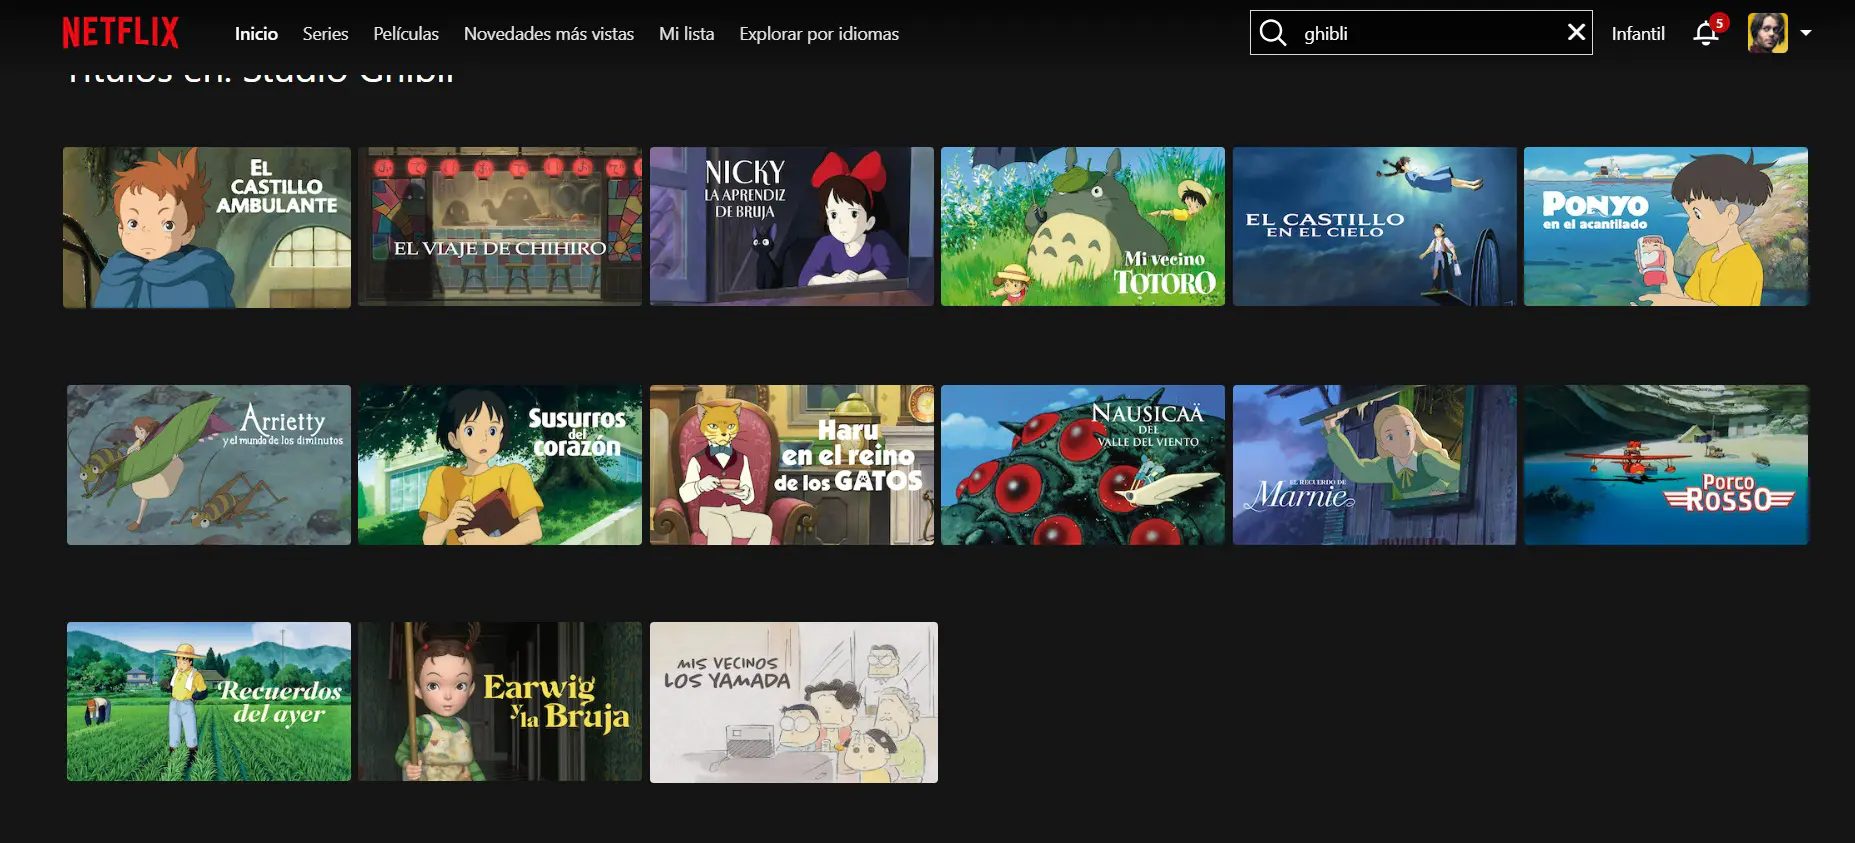Open Arrietty y el mundo de los diminutos
This screenshot has height=843, width=1855.
tap(209, 465)
